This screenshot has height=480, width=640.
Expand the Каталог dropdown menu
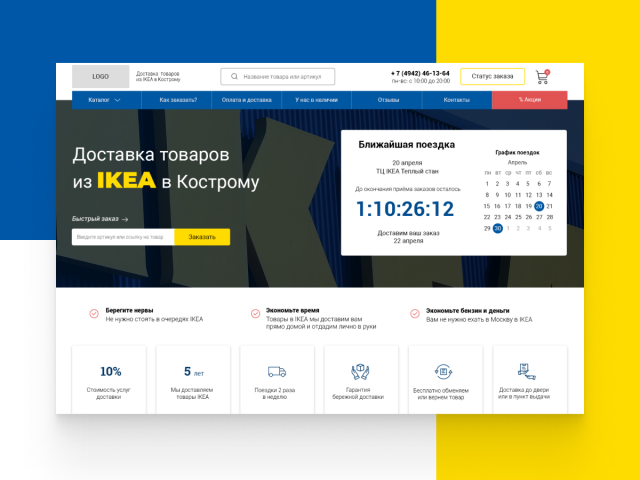pyautogui.click(x=107, y=100)
